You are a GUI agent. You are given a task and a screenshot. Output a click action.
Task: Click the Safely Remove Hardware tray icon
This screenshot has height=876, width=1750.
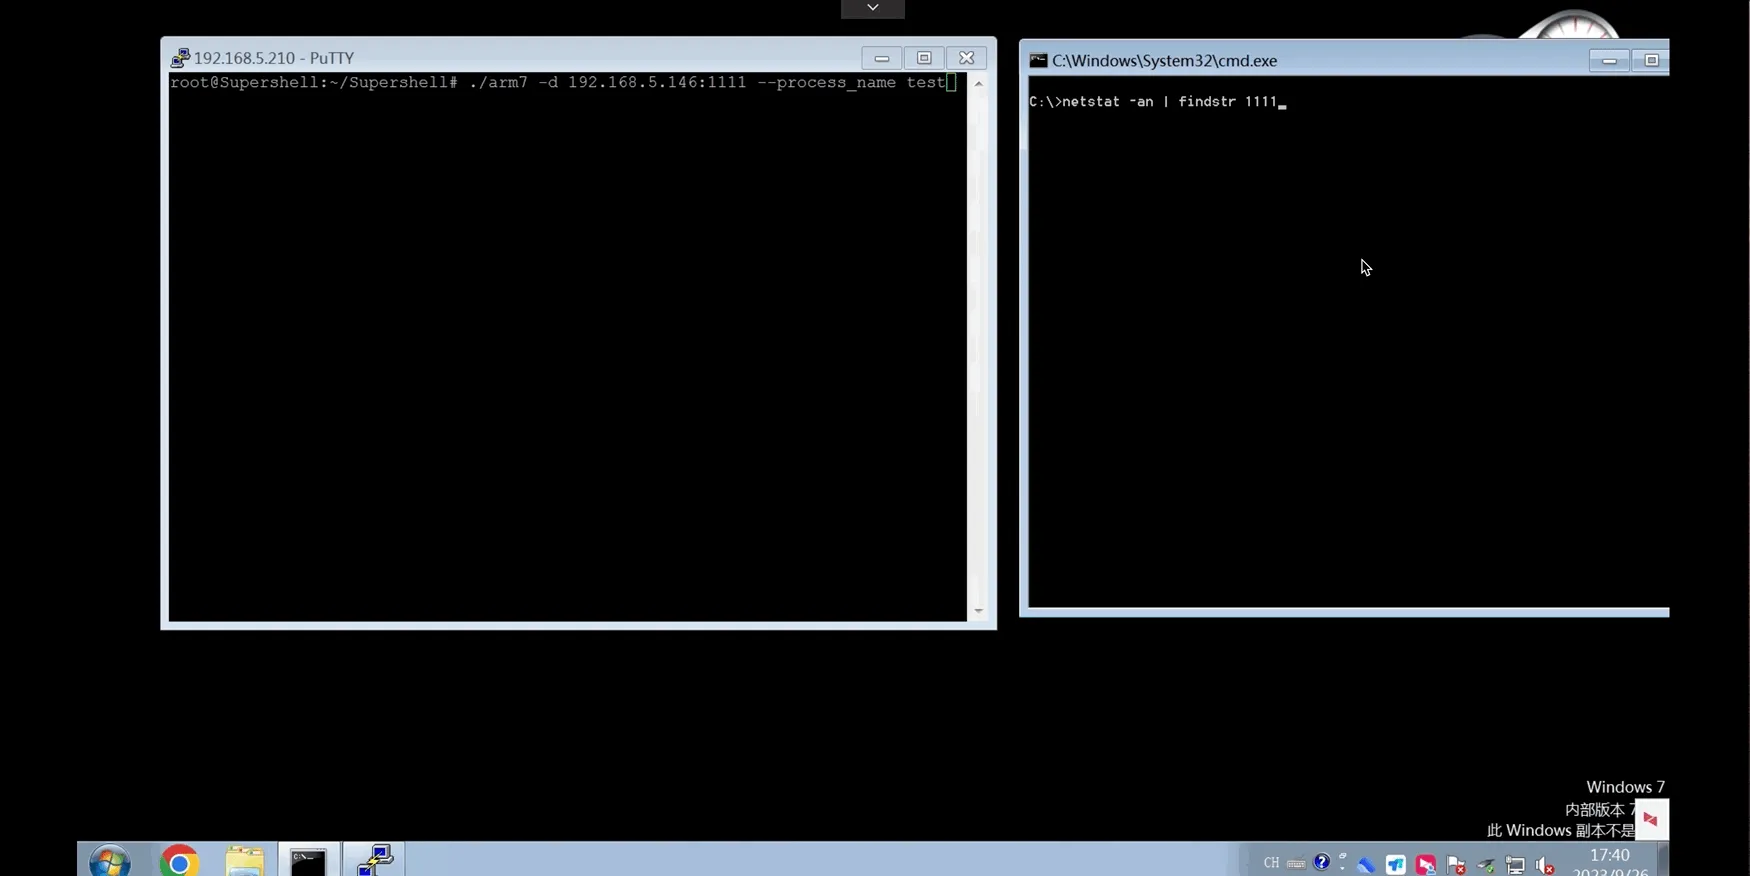coord(1486,865)
